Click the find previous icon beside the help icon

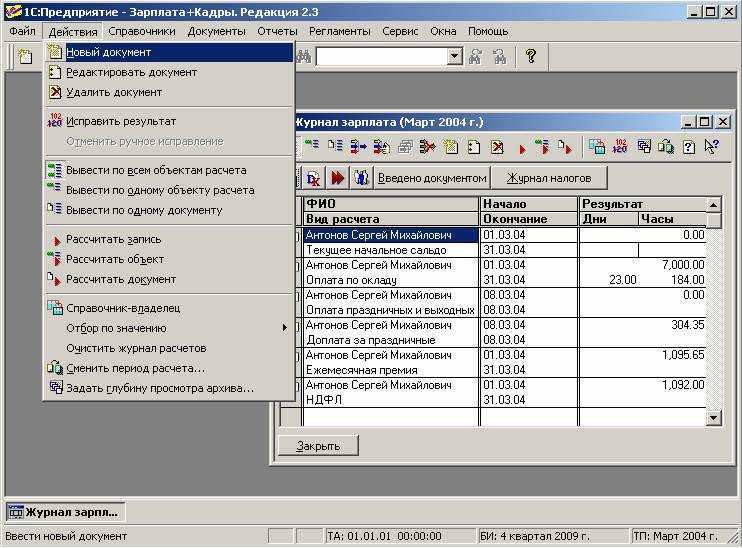tap(500, 57)
